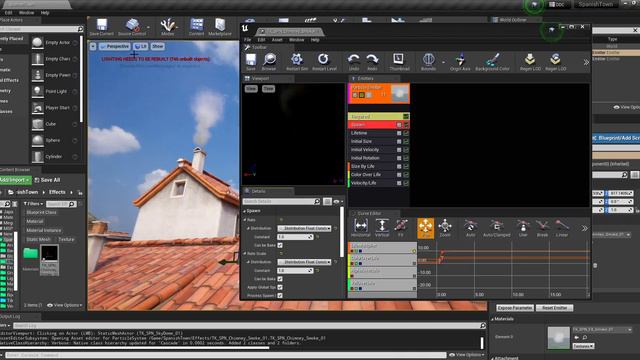Toggle Bounds icon in Cascade toolbar
This screenshot has height=360, width=640.
(x=429, y=60)
